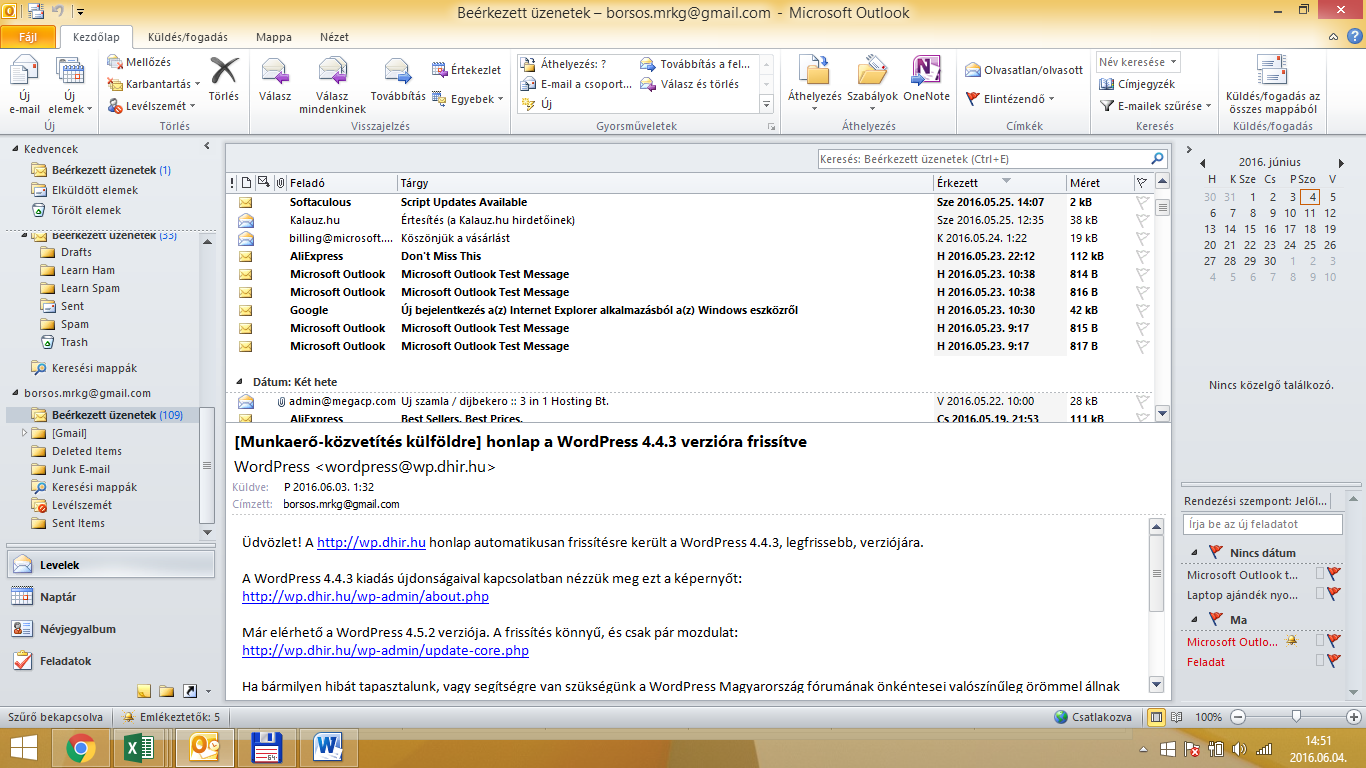Click the Szűrő bekapcsolva filter status
Viewport: 1366px width, 768px height.
click(x=55, y=717)
